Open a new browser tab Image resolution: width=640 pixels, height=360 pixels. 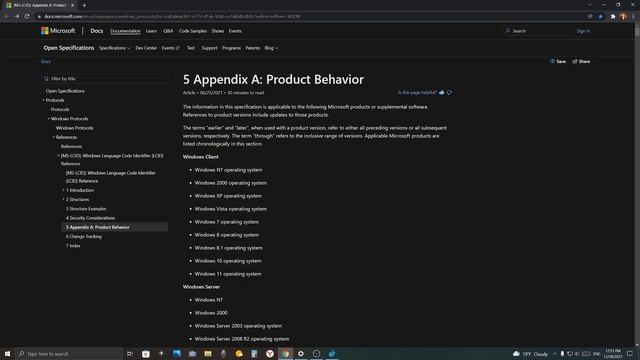coord(84,5)
